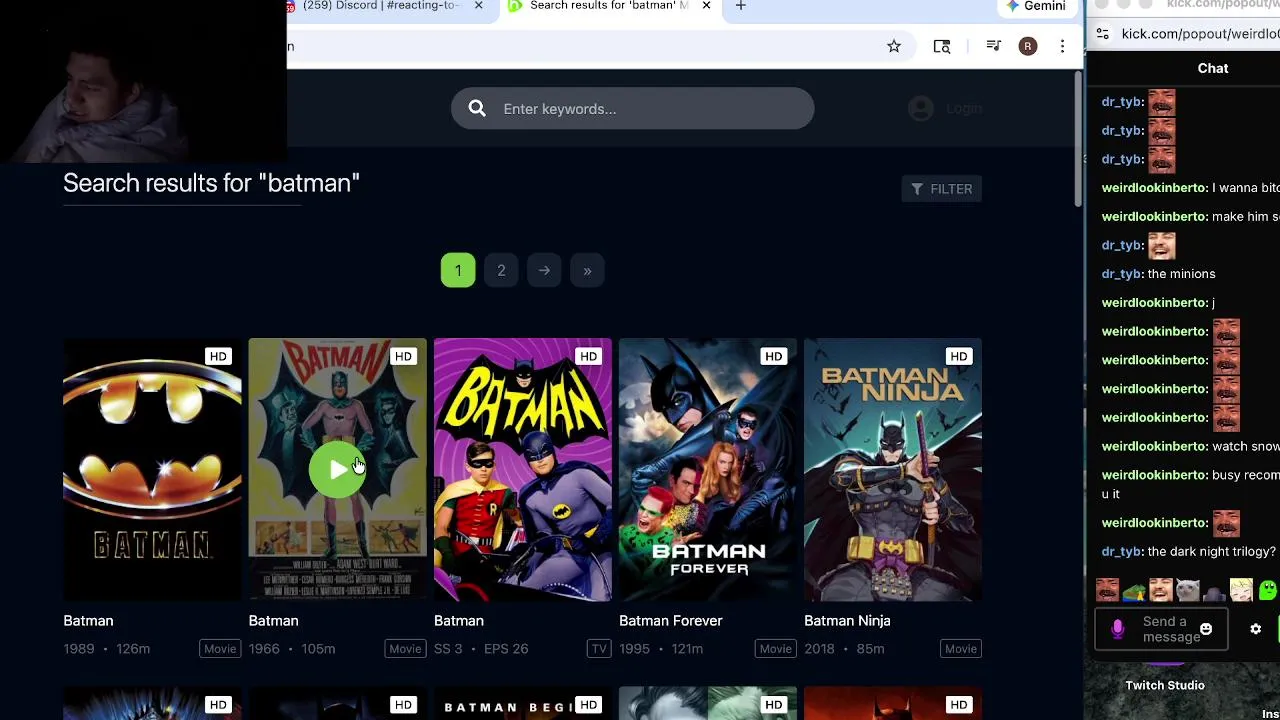This screenshot has width=1280, height=720.
Task: Bookmark page with the star icon
Action: click(x=894, y=46)
